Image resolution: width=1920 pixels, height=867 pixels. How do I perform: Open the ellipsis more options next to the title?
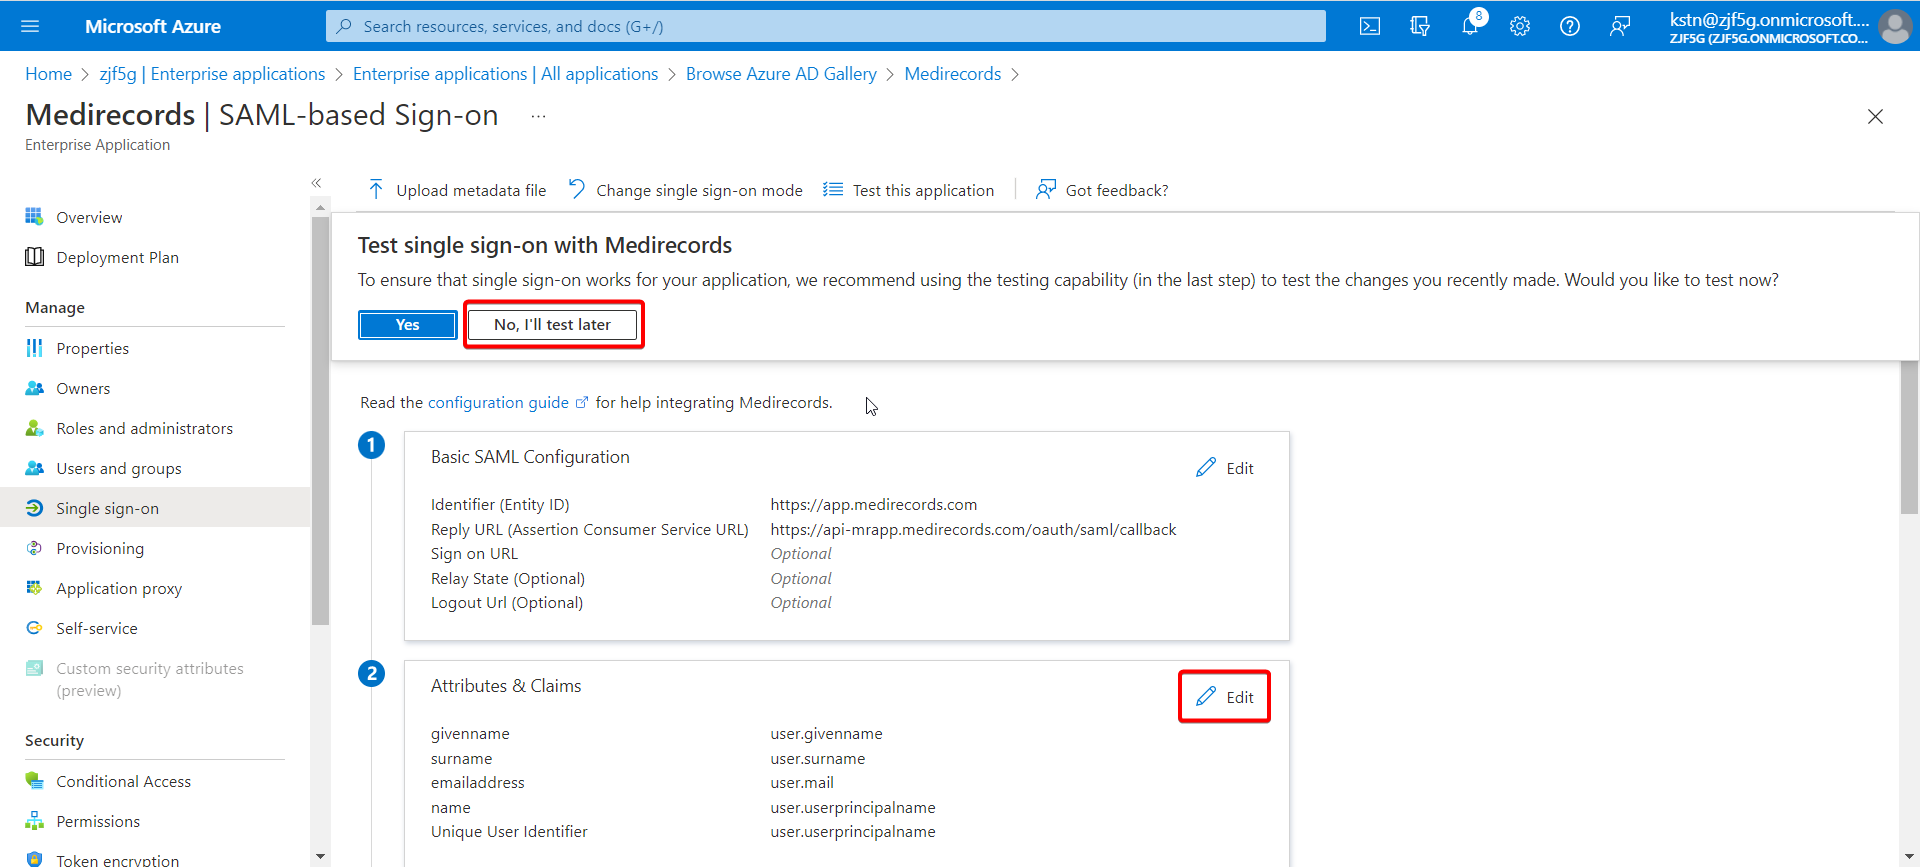tap(538, 117)
